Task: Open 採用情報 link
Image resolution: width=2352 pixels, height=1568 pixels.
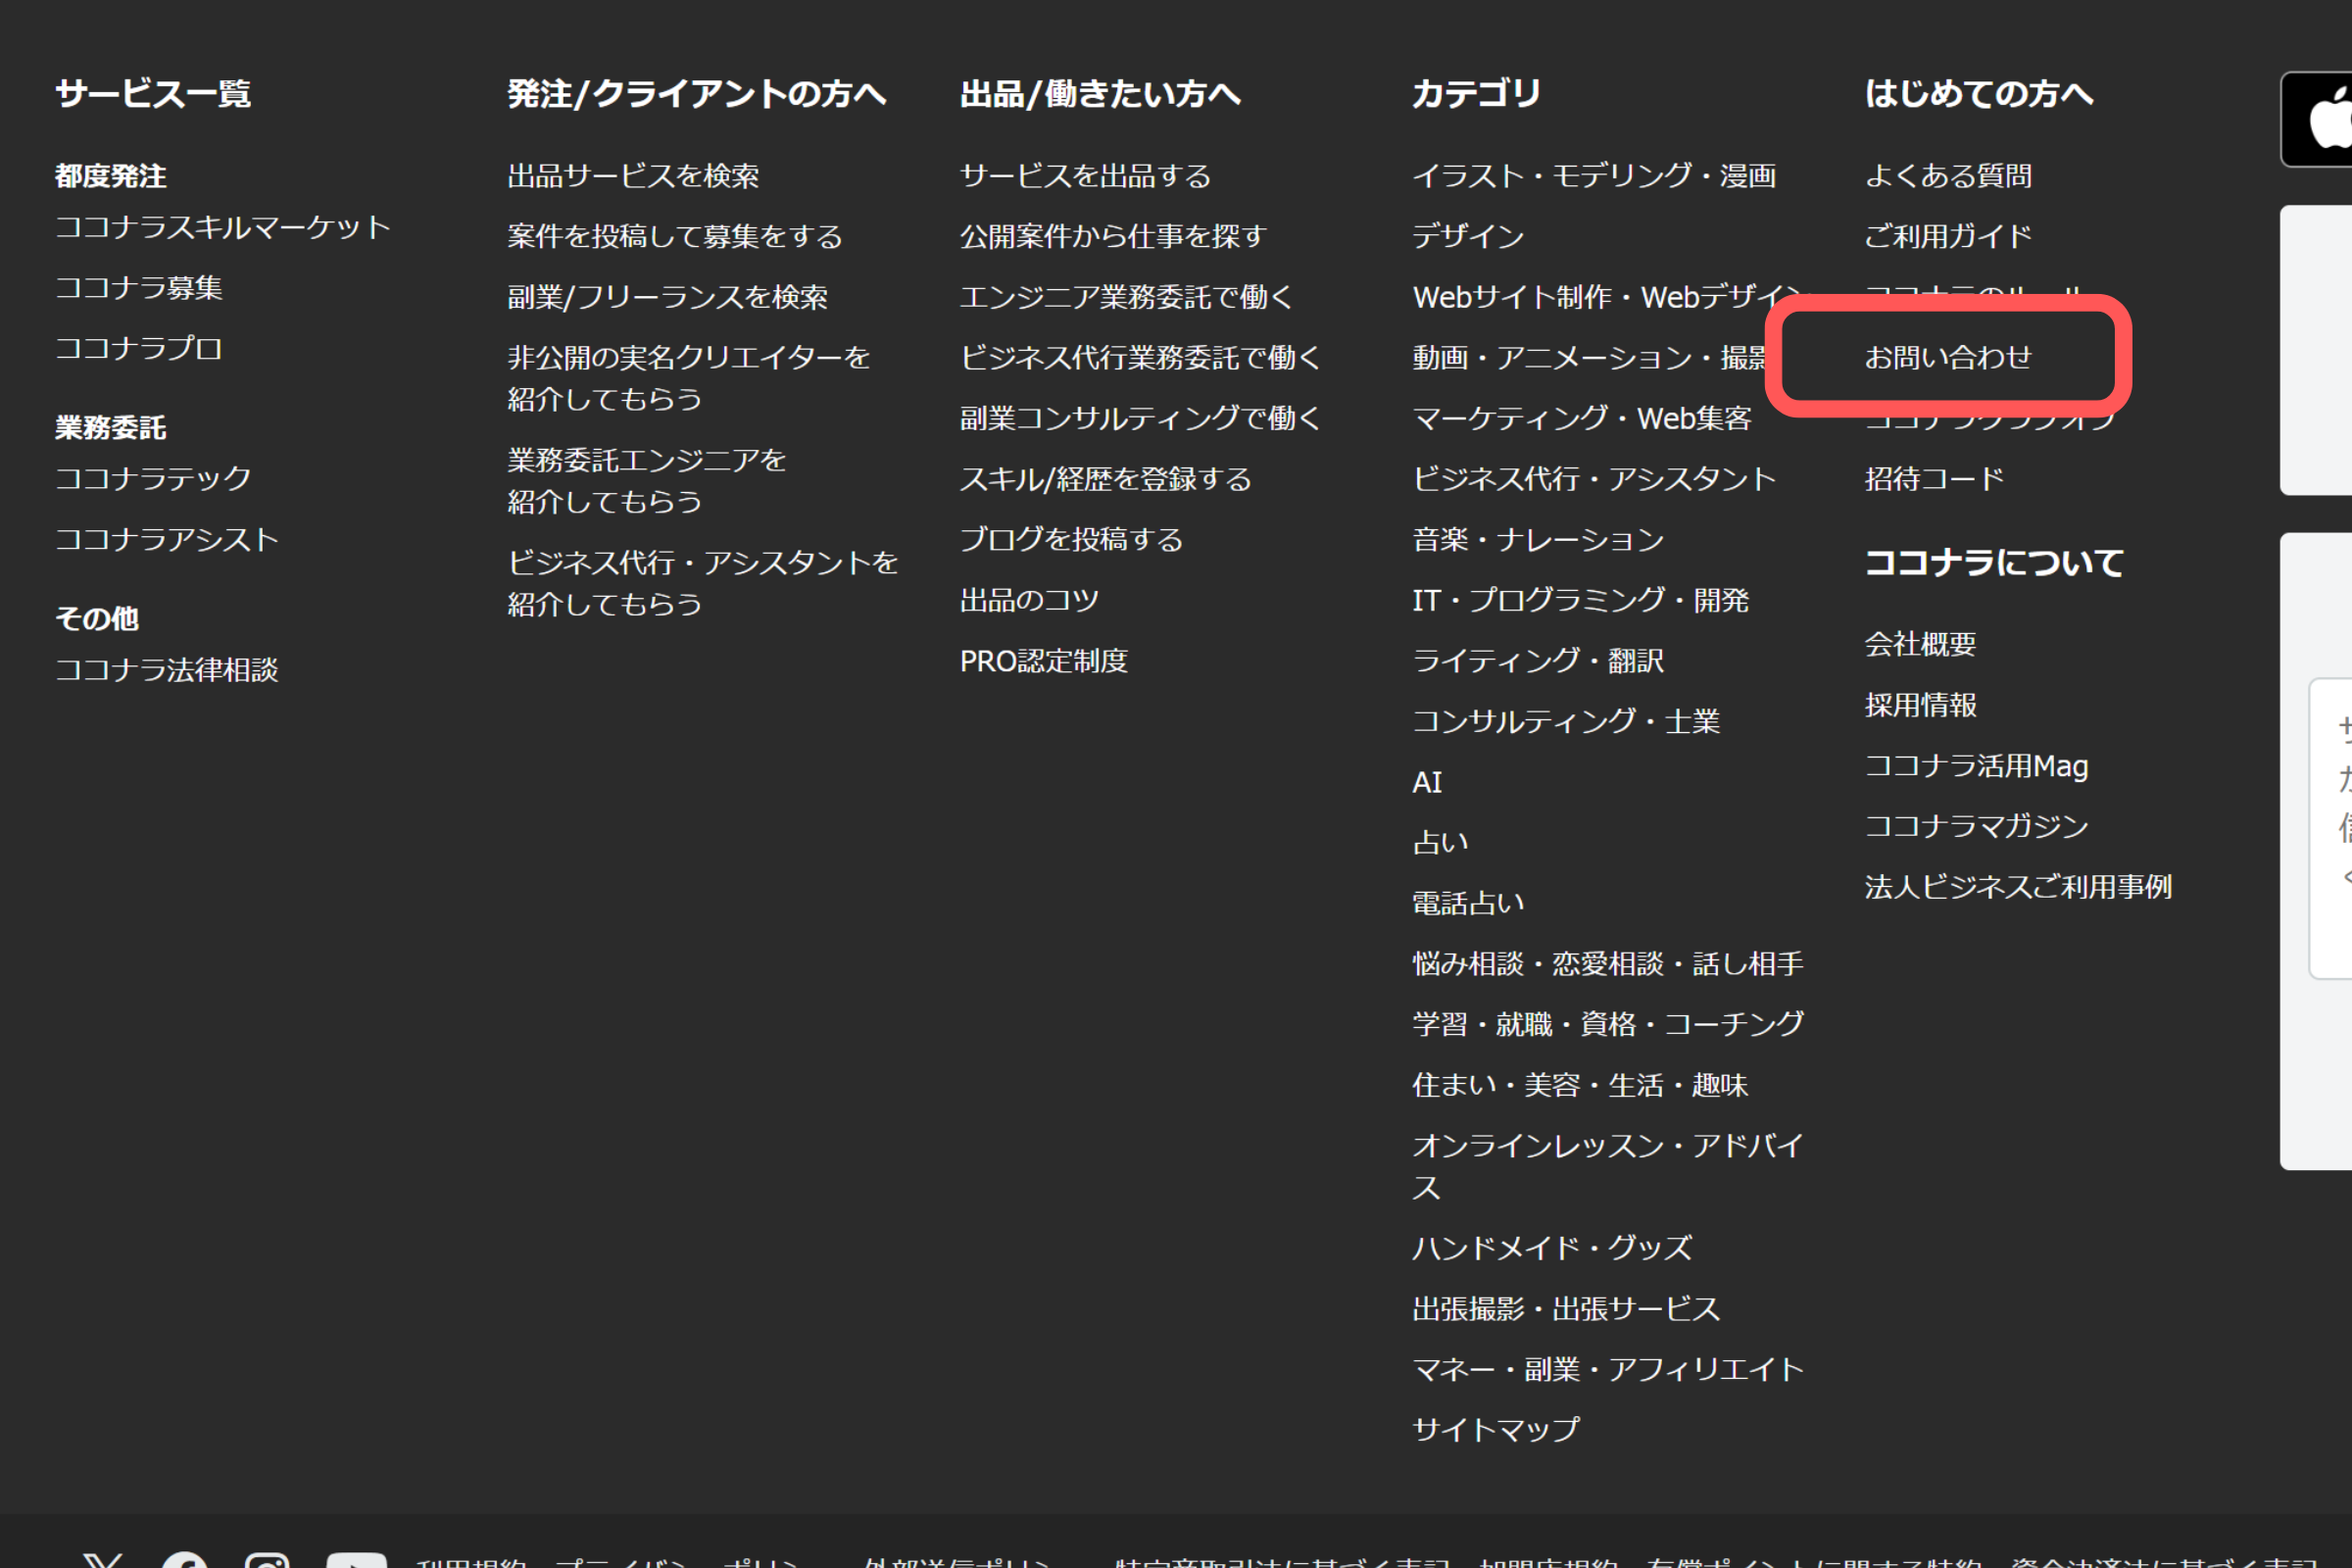Action: 1920,705
